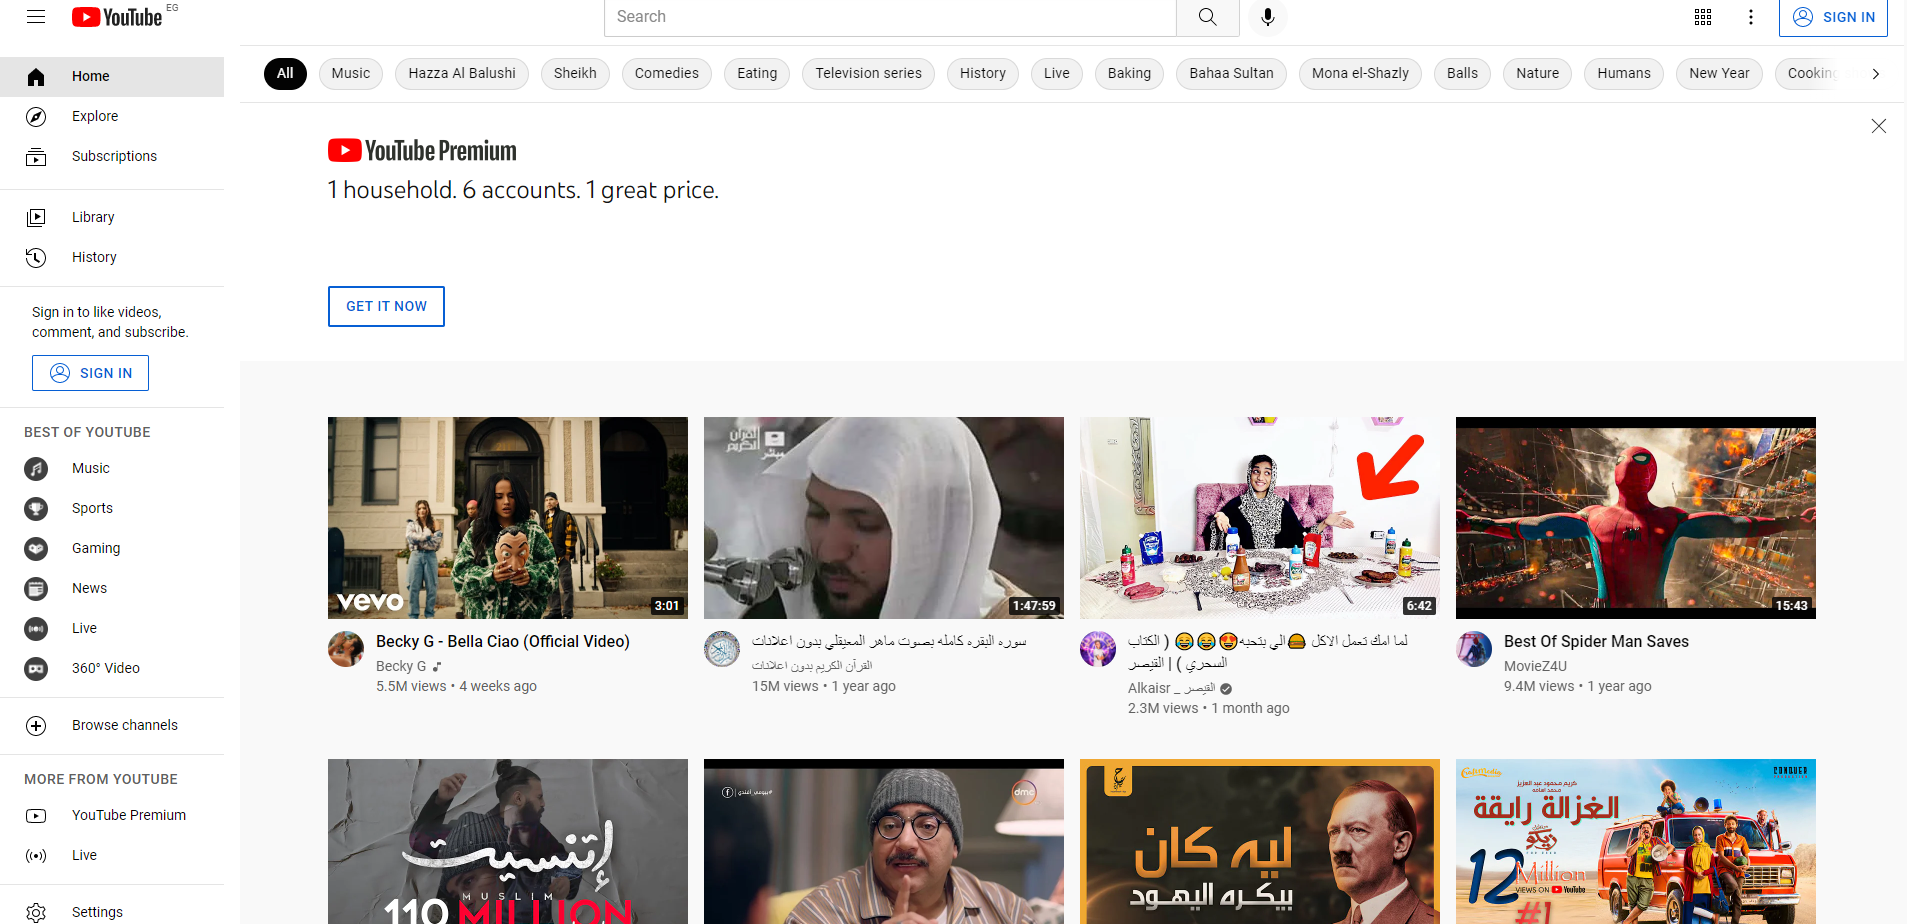Show more category chips with arrow
This screenshot has width=1907, height=924.
tap(1875, 74)
